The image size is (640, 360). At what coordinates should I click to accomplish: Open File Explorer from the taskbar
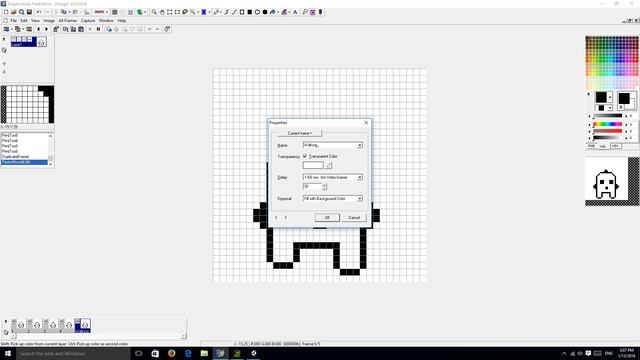(x=204, y=353)
